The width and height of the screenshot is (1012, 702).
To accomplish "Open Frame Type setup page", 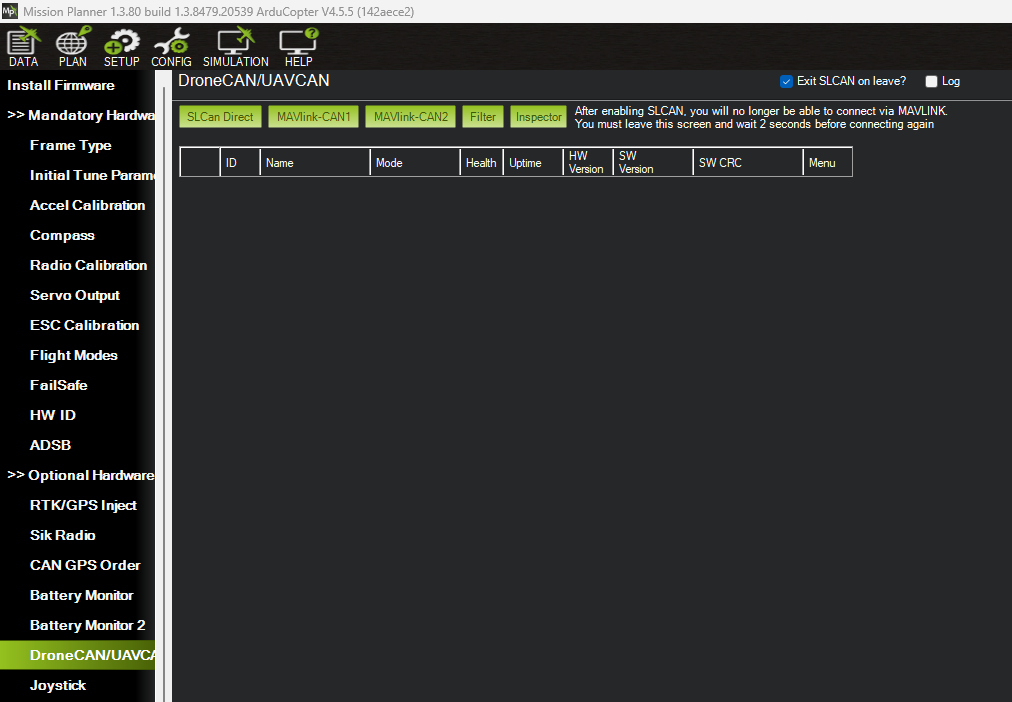I will coord(70,145).
